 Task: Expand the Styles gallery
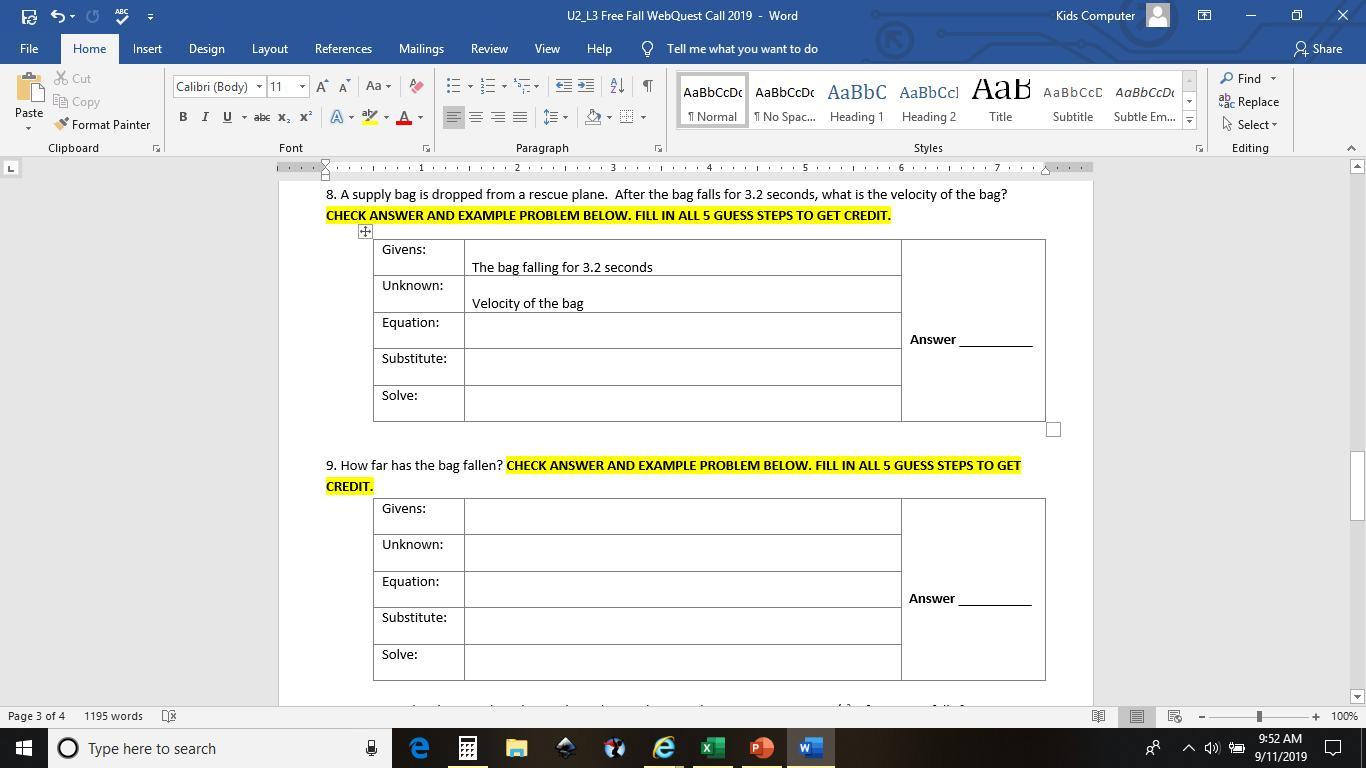point(1189,121)
